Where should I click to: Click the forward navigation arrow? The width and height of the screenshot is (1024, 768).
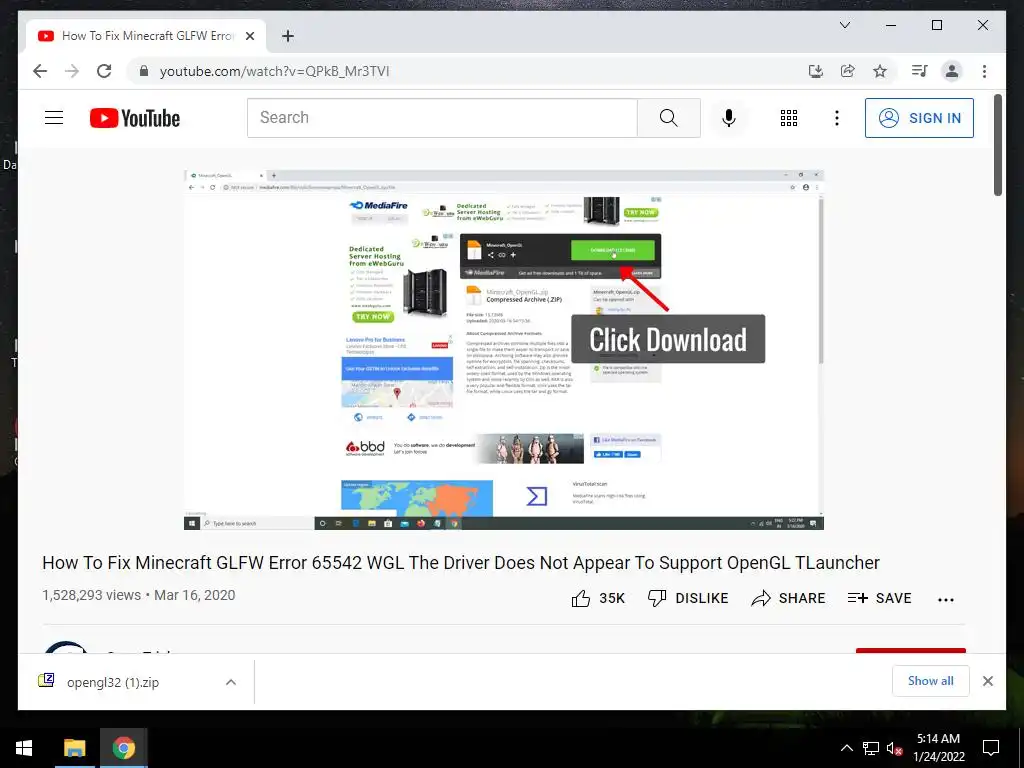pos(72,71)
